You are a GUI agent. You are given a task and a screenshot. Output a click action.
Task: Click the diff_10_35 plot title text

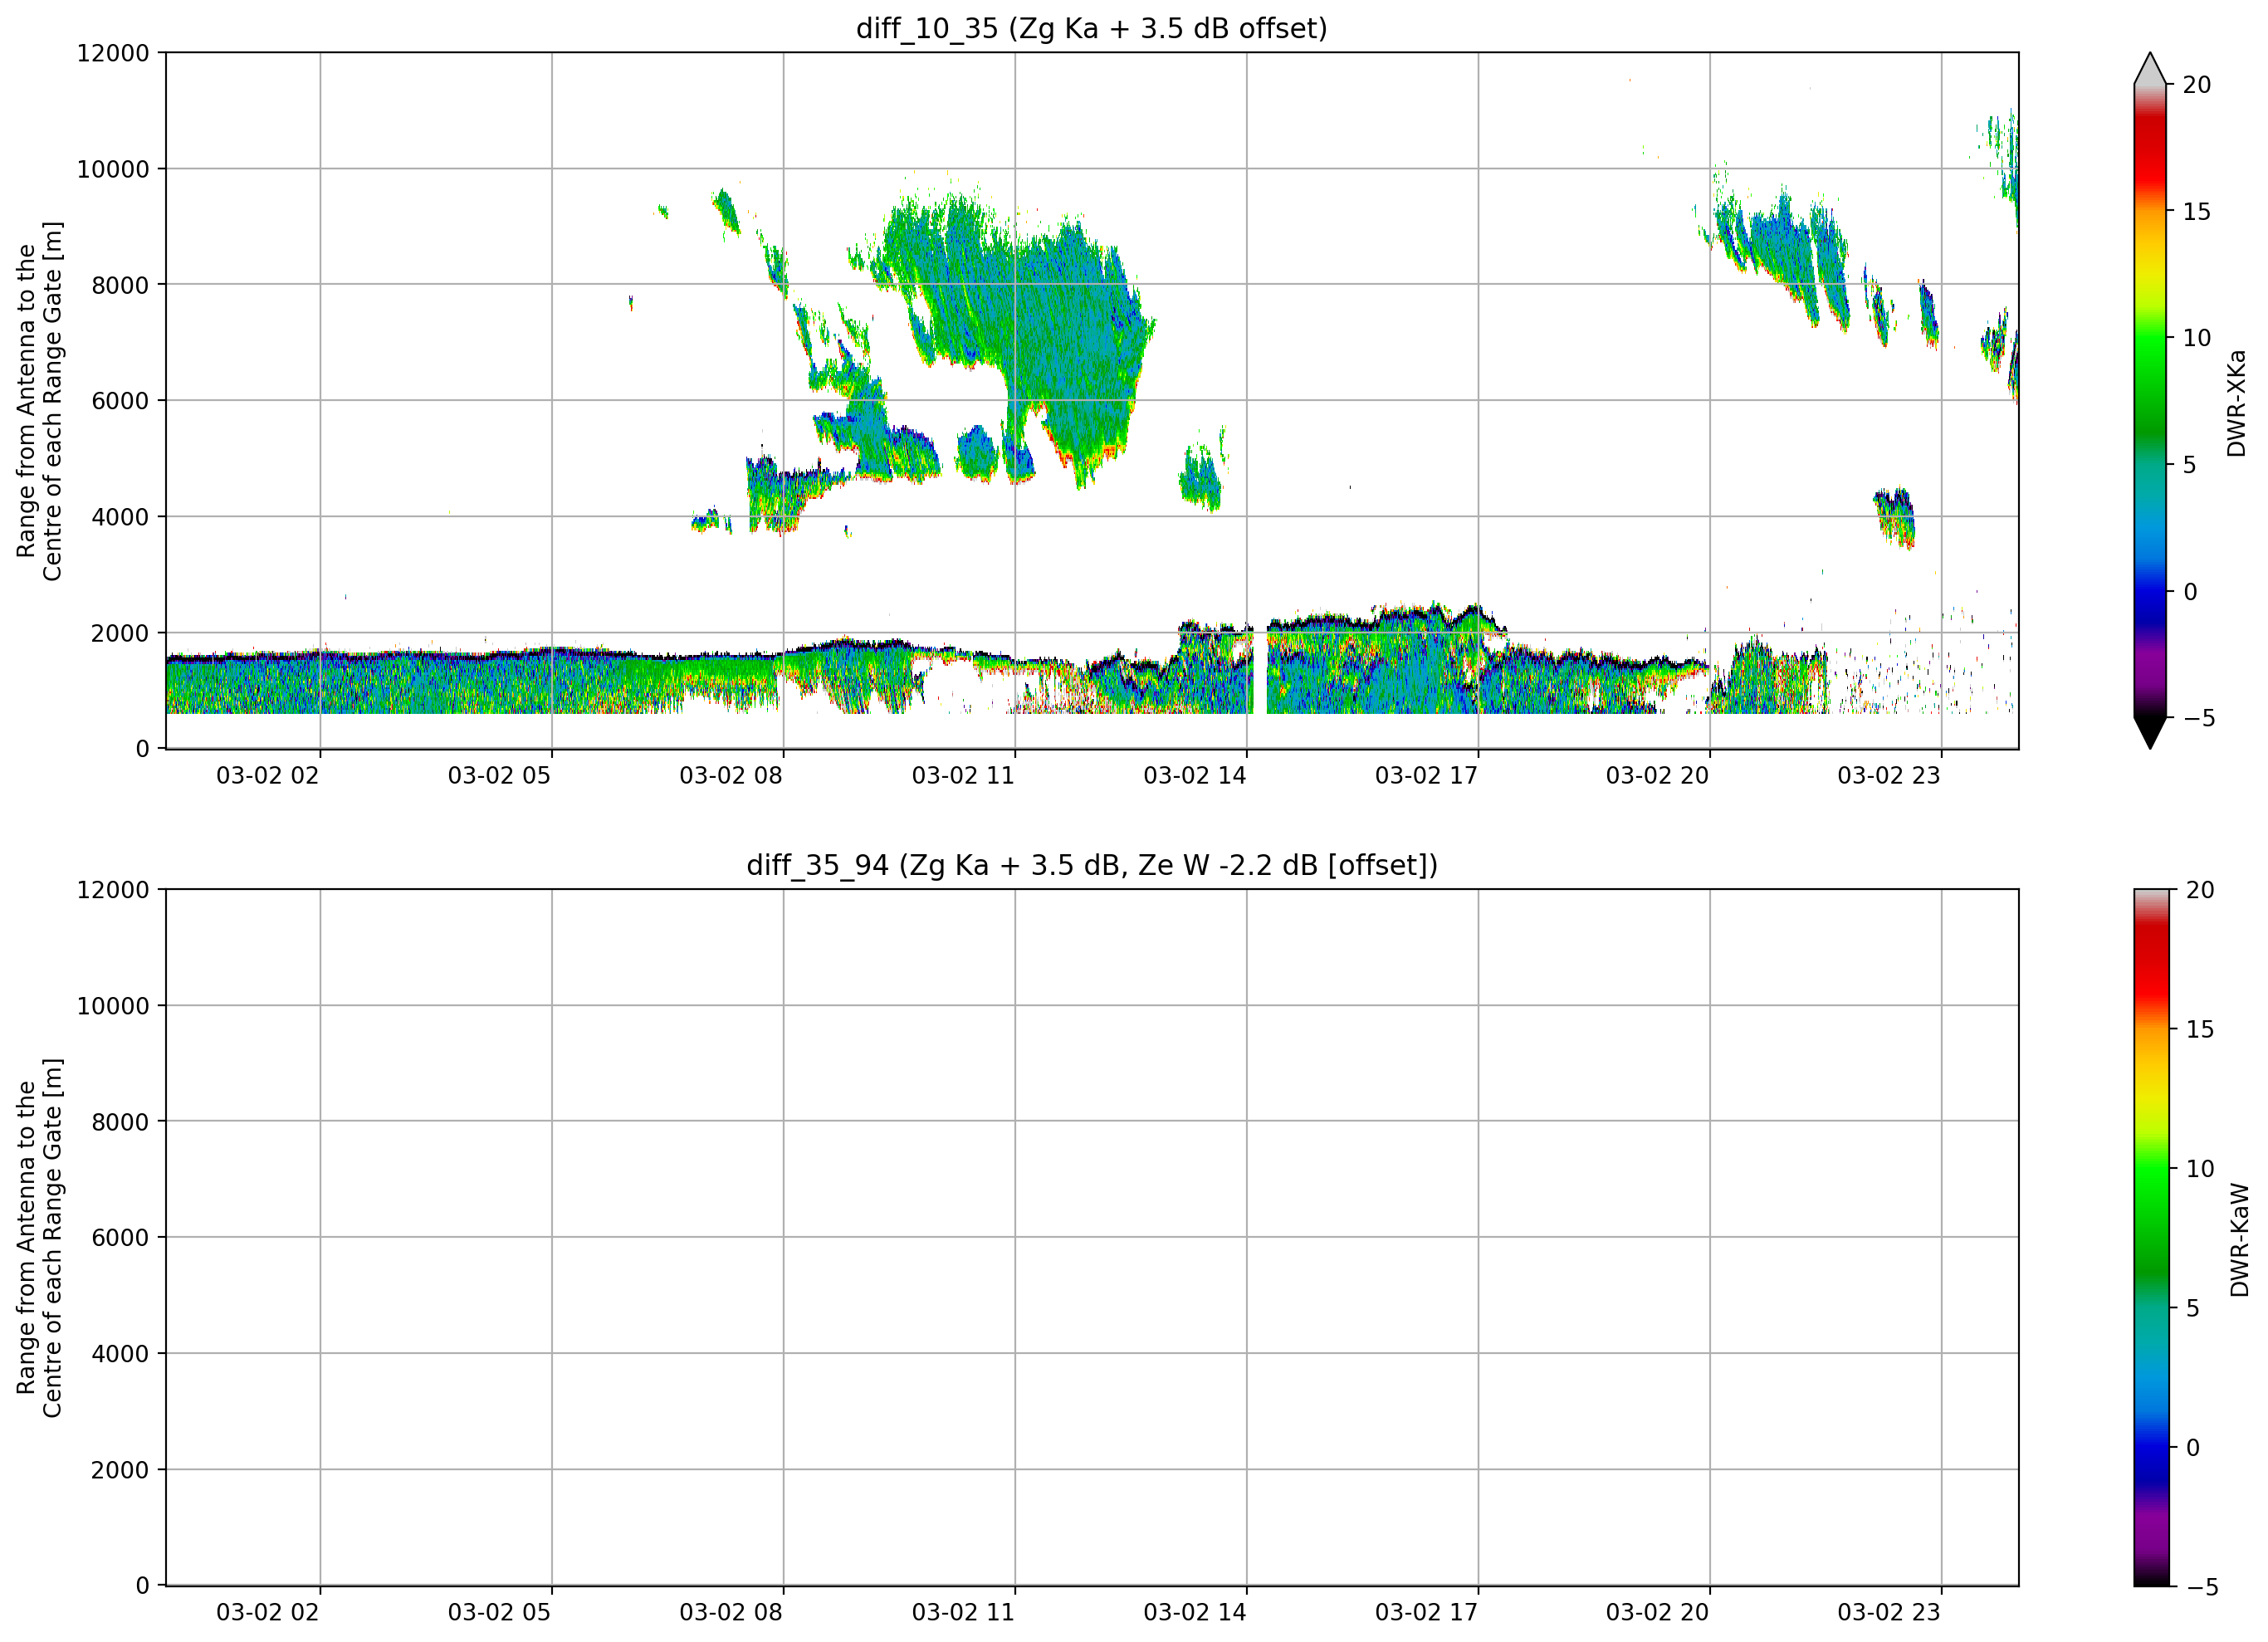[x=1091, y=29]
